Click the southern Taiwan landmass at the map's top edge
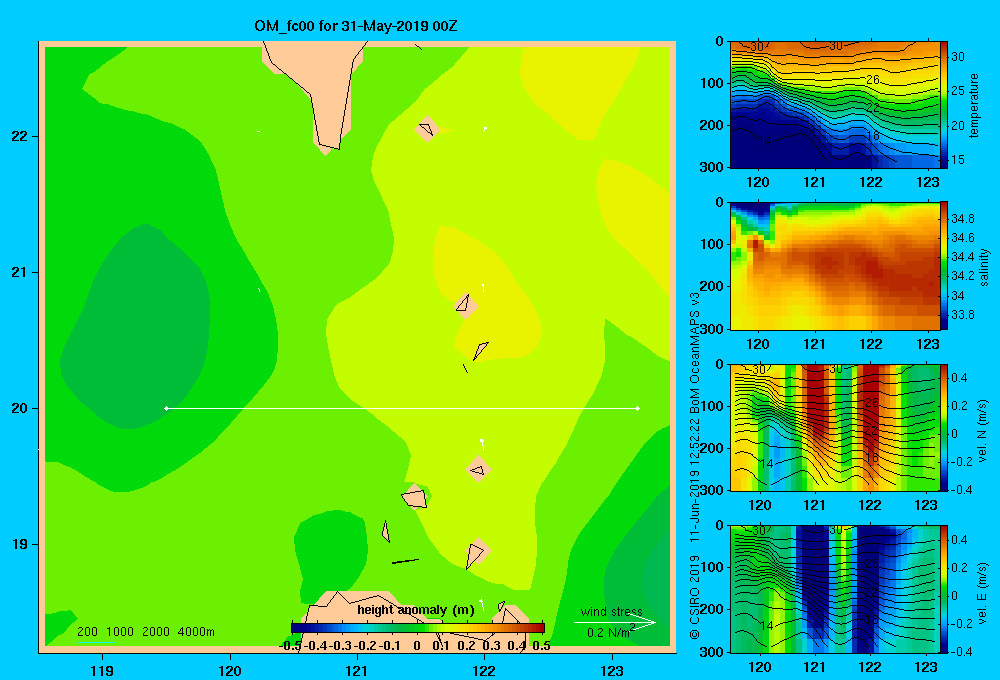 (x=322, y=89)
